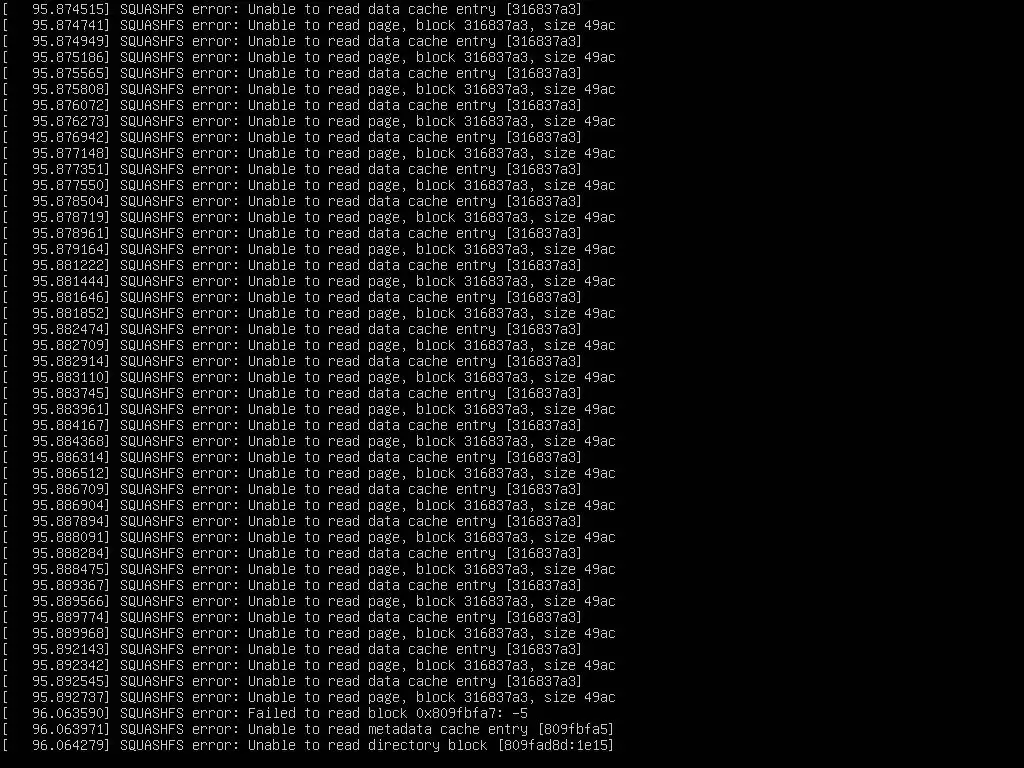Viewport: 1024px width, 768px height.
Task: Select the line with timestamp 95.892143
Action: pos(292,649)
